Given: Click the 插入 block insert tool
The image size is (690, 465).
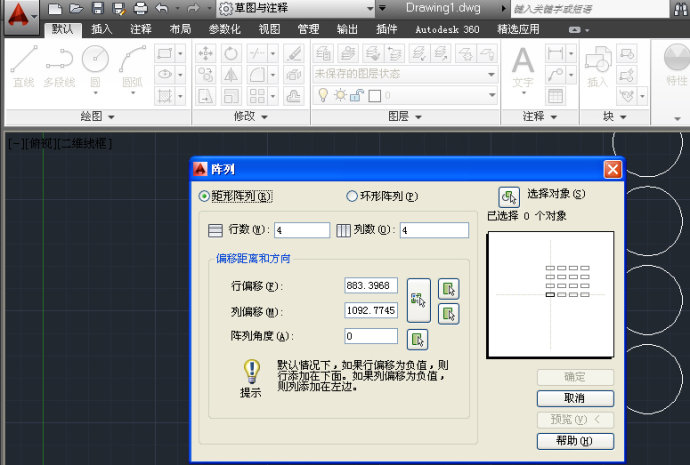Looking at the screenshot, I should [598, 66].
